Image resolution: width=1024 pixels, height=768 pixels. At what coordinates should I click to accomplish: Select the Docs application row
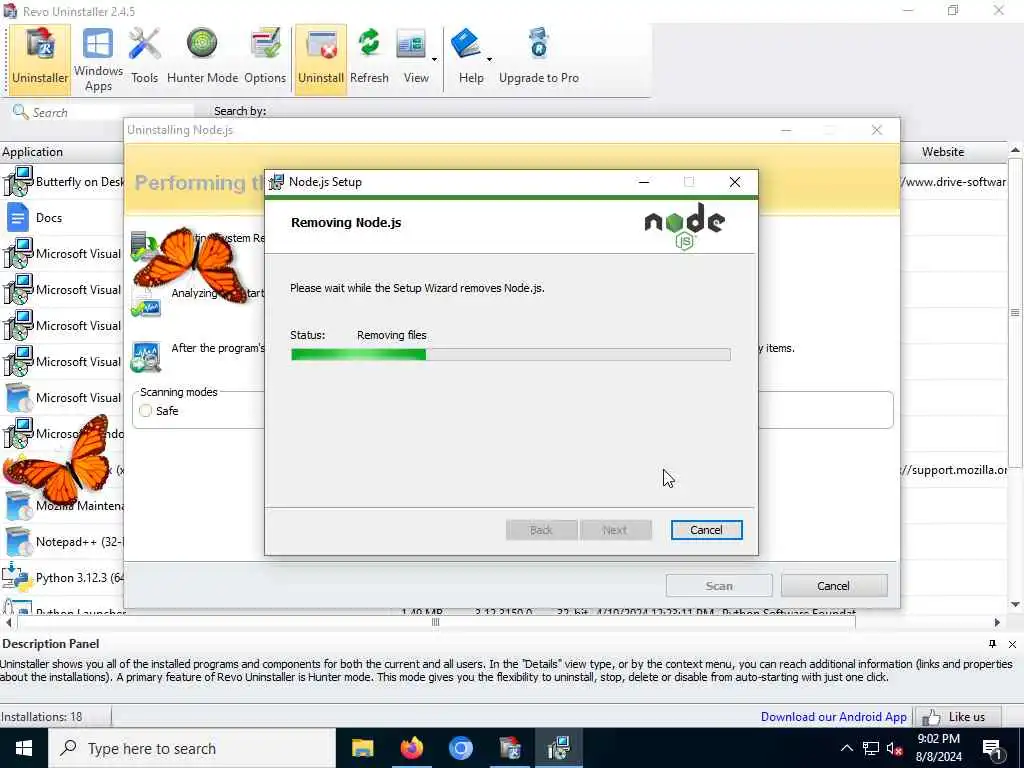click(x=62, y=217)
